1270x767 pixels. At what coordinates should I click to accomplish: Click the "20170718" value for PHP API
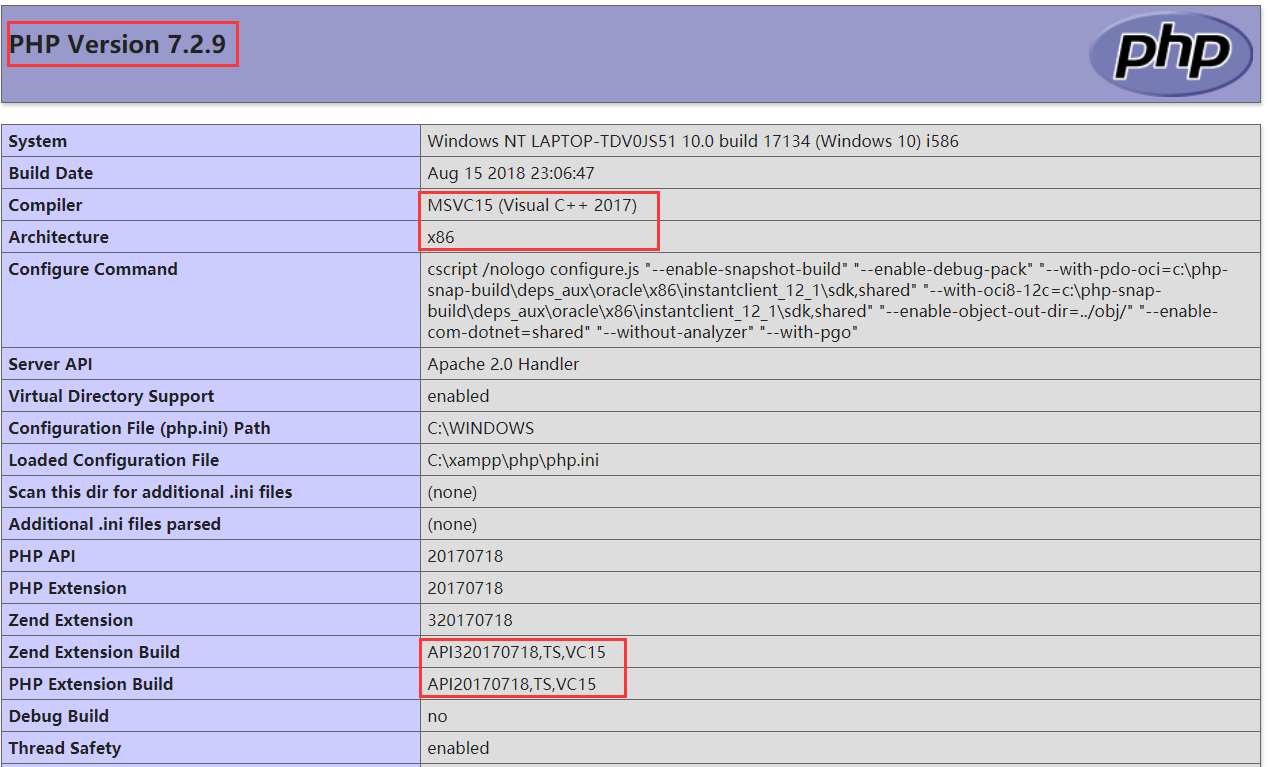click(465, 556)
